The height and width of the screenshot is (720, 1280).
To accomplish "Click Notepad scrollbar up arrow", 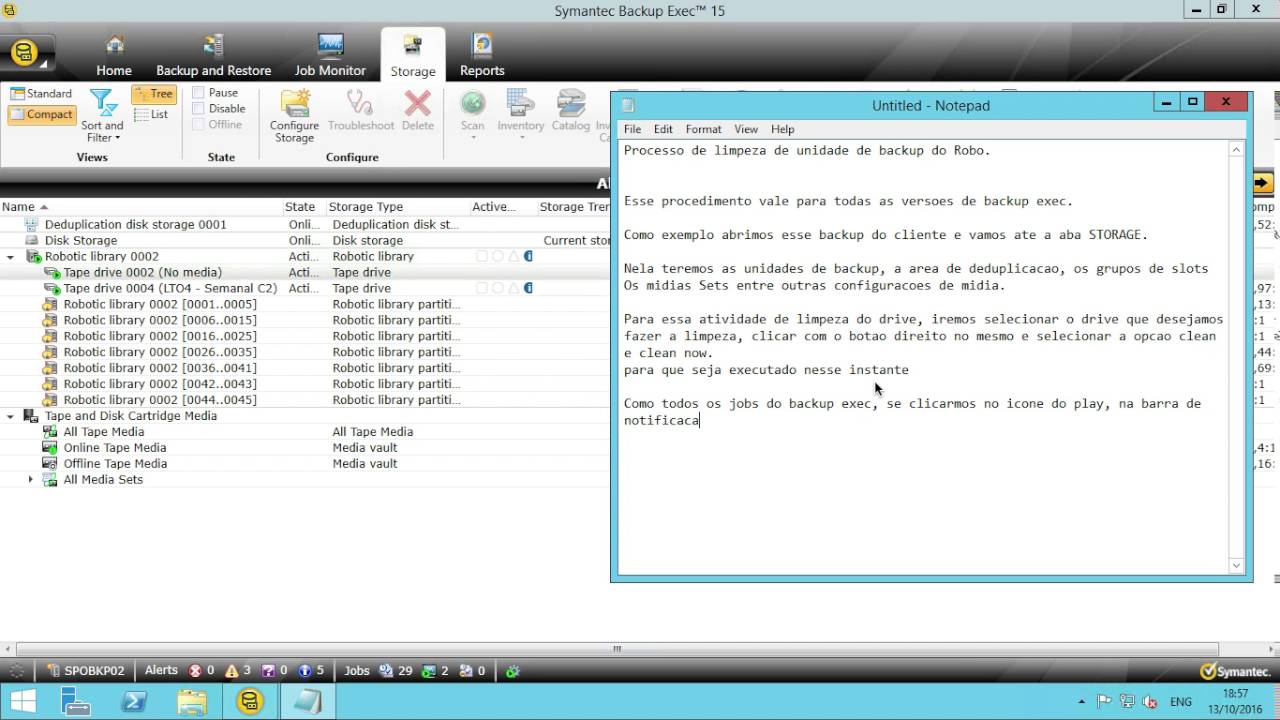I will pos(1237,150).
